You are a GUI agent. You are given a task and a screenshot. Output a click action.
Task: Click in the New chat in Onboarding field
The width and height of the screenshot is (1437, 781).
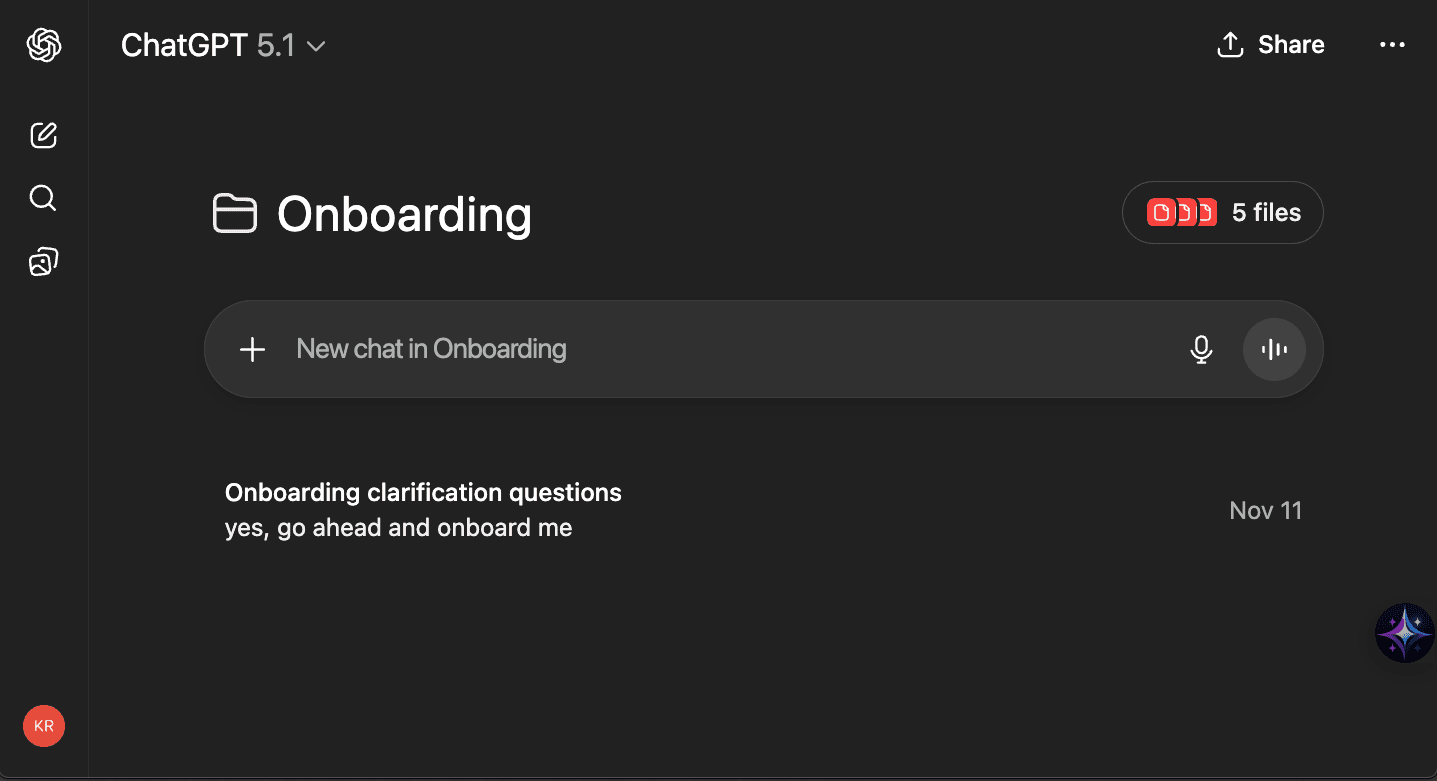click(x=600, y=349)
